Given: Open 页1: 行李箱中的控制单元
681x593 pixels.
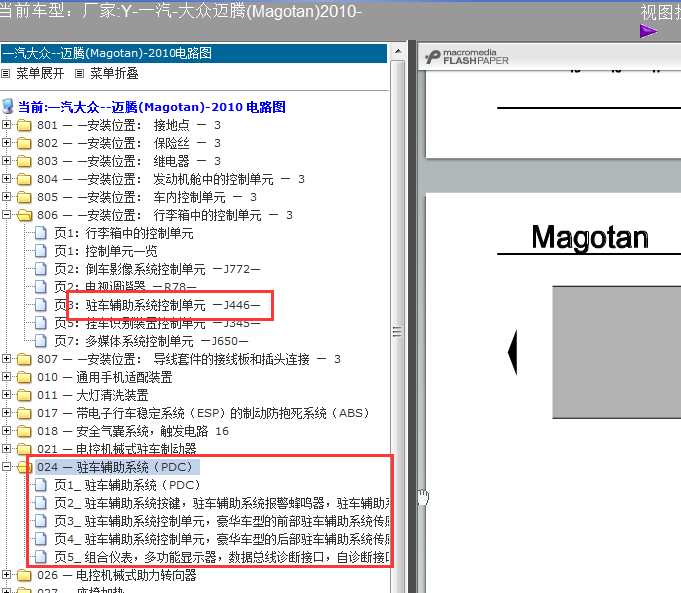Looking at the screenshot, I should click(124, 233).
